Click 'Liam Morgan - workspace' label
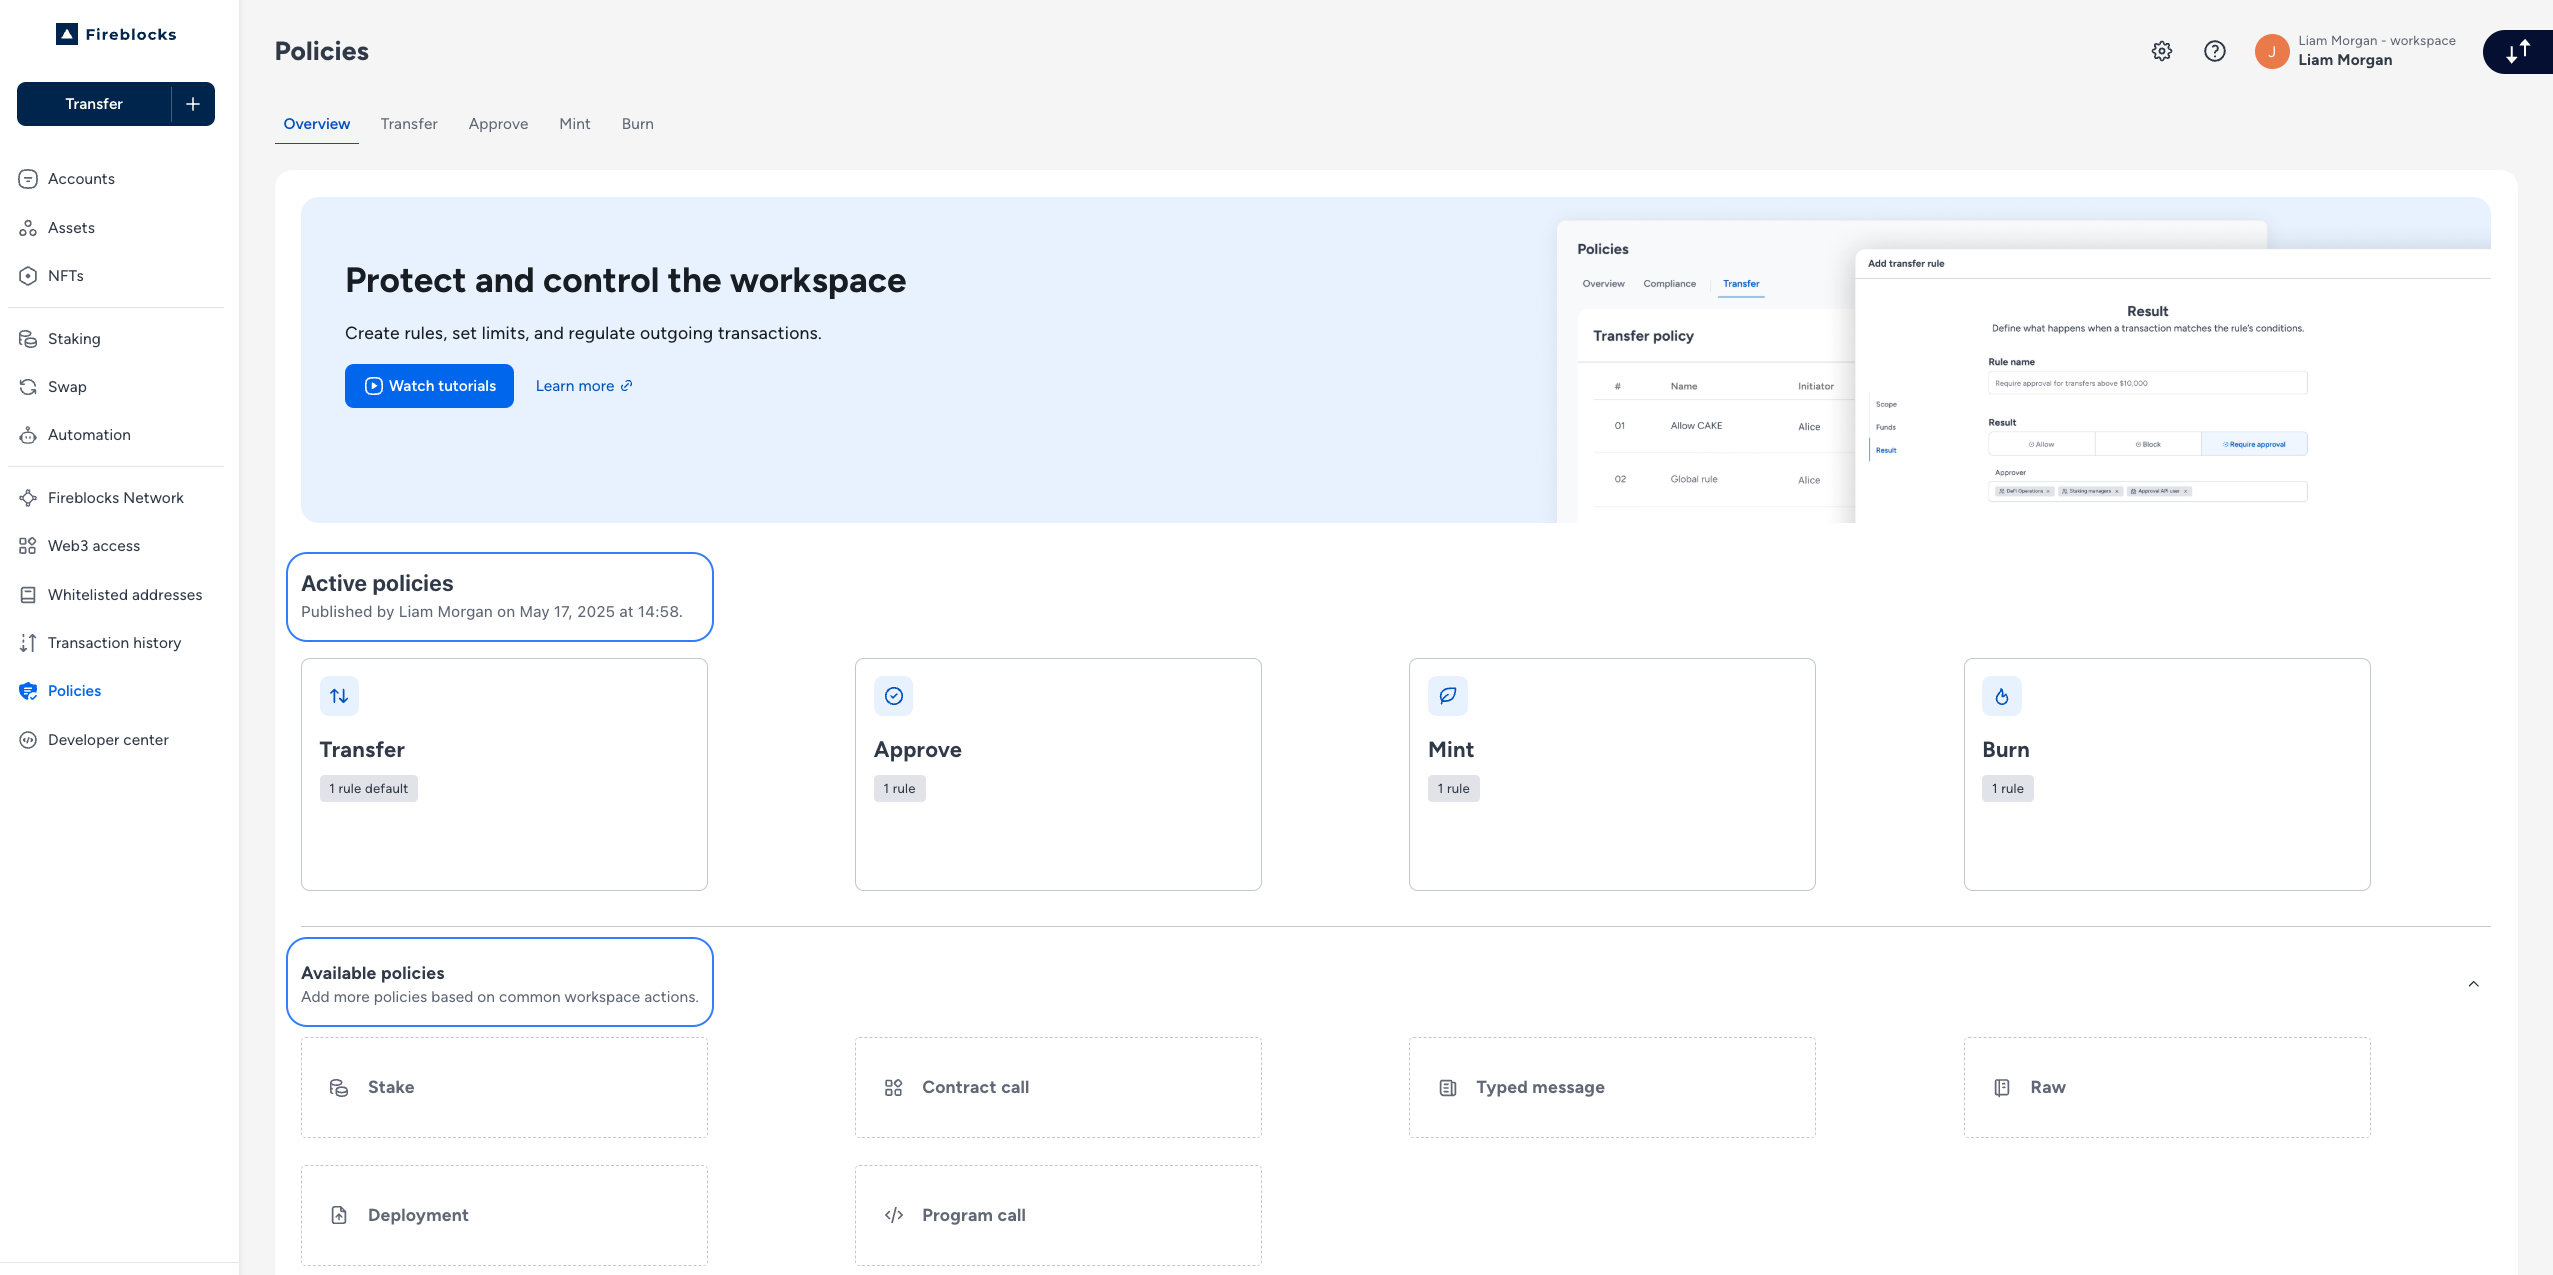Image resolution: width=2553 pixels, height=1275 pixels. [x=2377, y=41]
